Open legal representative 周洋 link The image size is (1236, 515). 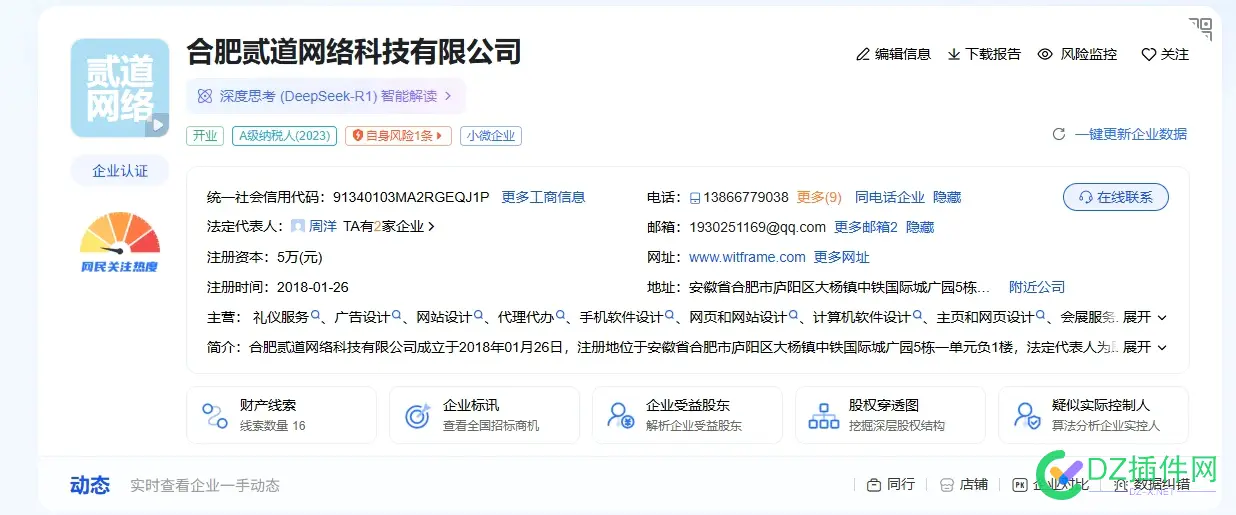pos(322,227)
